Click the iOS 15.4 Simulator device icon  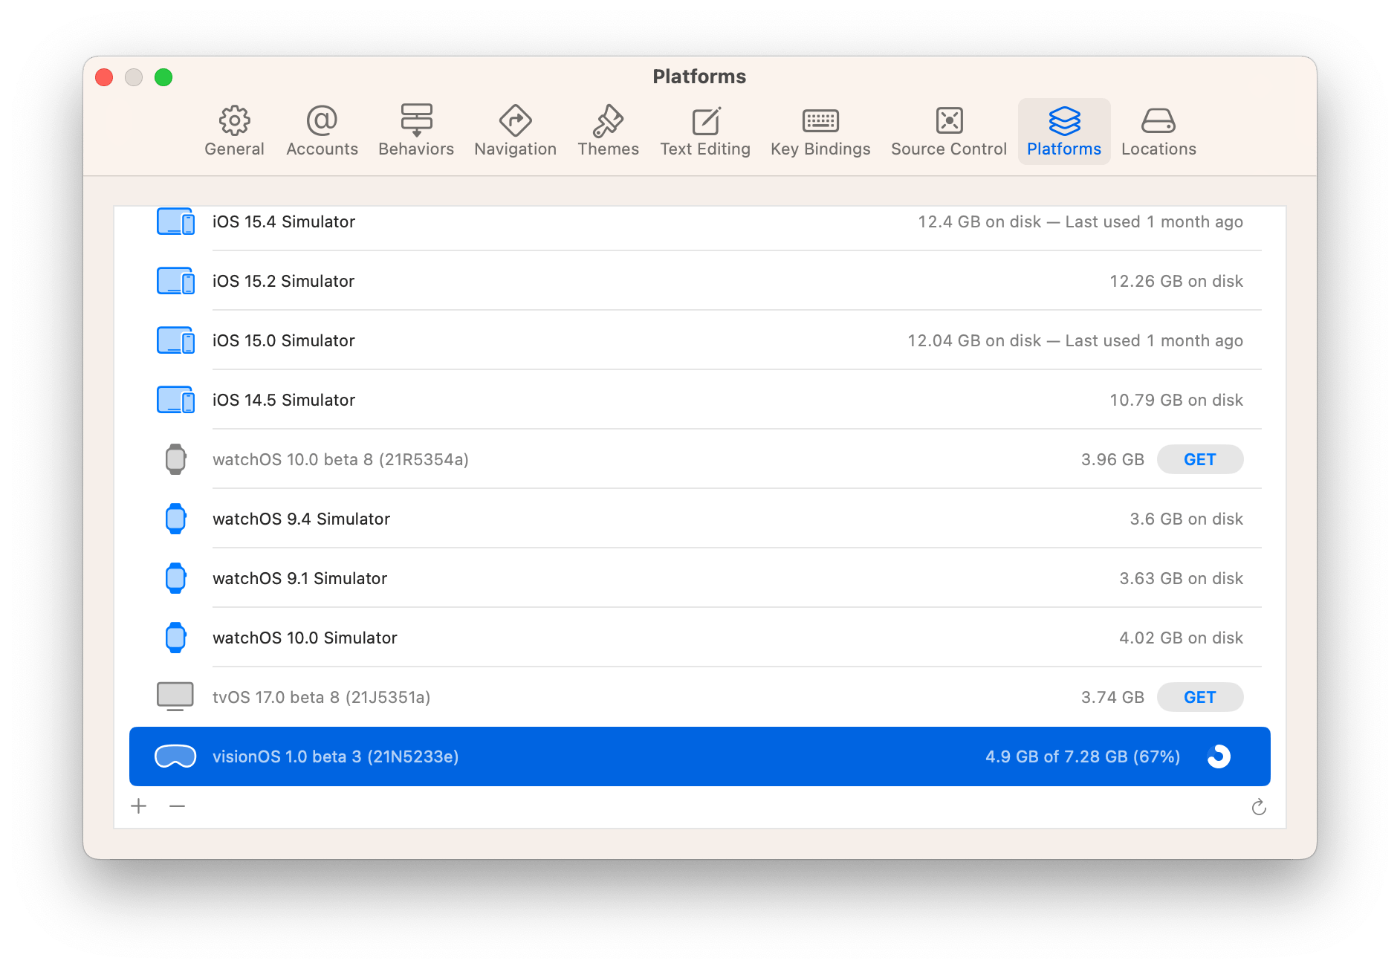click(x=176, y=222)
